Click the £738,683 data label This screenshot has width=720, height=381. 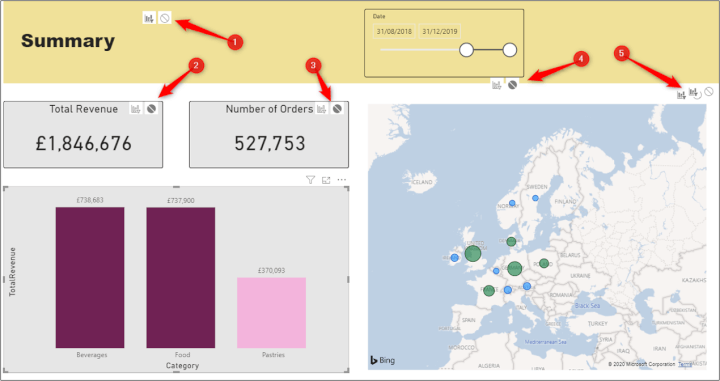tap(90, 200)
